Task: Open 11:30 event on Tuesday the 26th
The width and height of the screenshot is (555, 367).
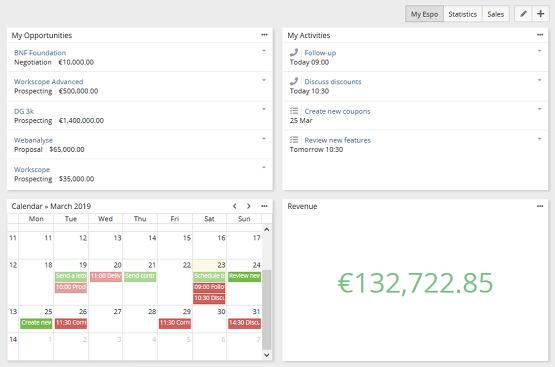Action: click(71, 323)
